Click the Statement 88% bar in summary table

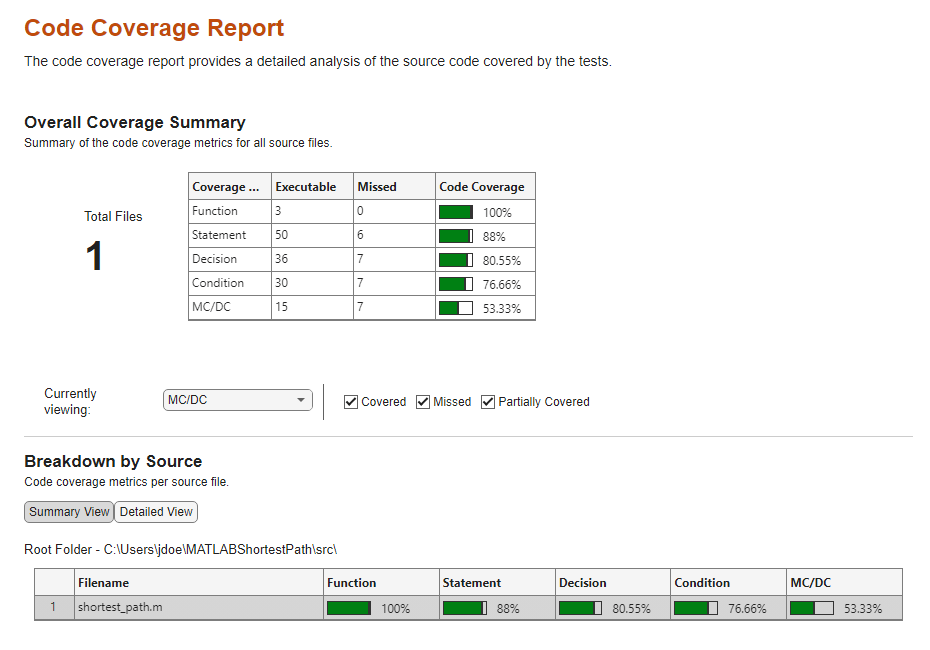coord(456,236)
